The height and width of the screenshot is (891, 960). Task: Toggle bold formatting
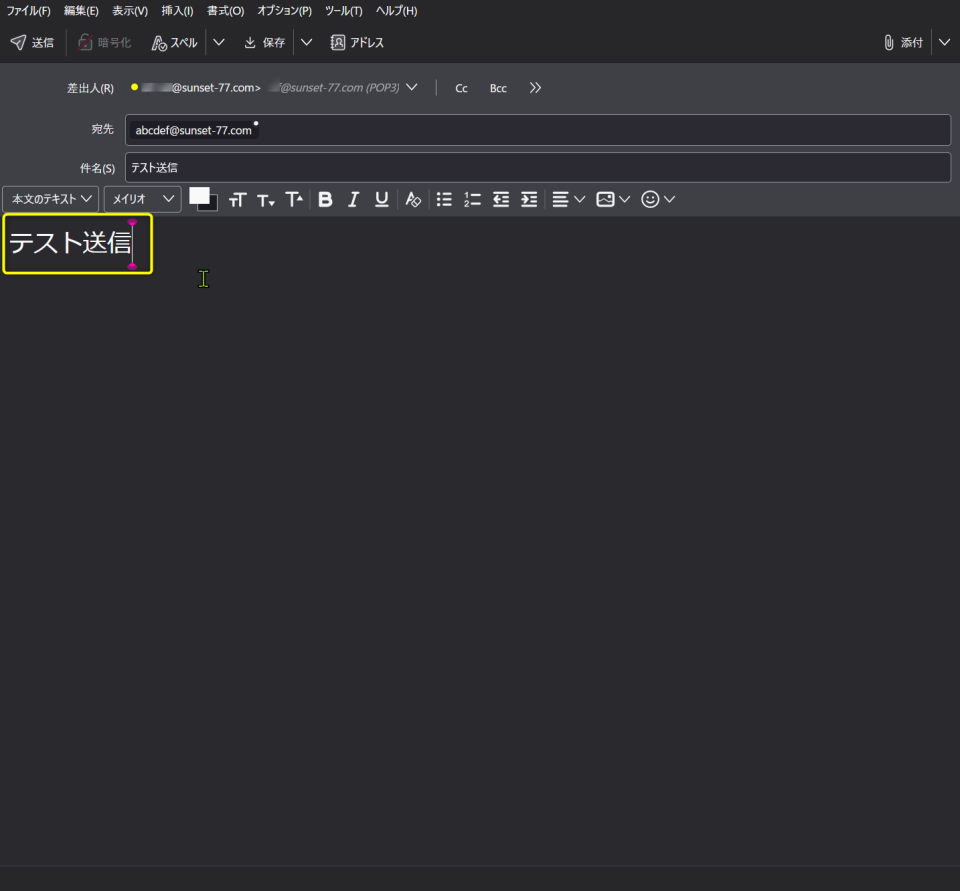point(325,200)
